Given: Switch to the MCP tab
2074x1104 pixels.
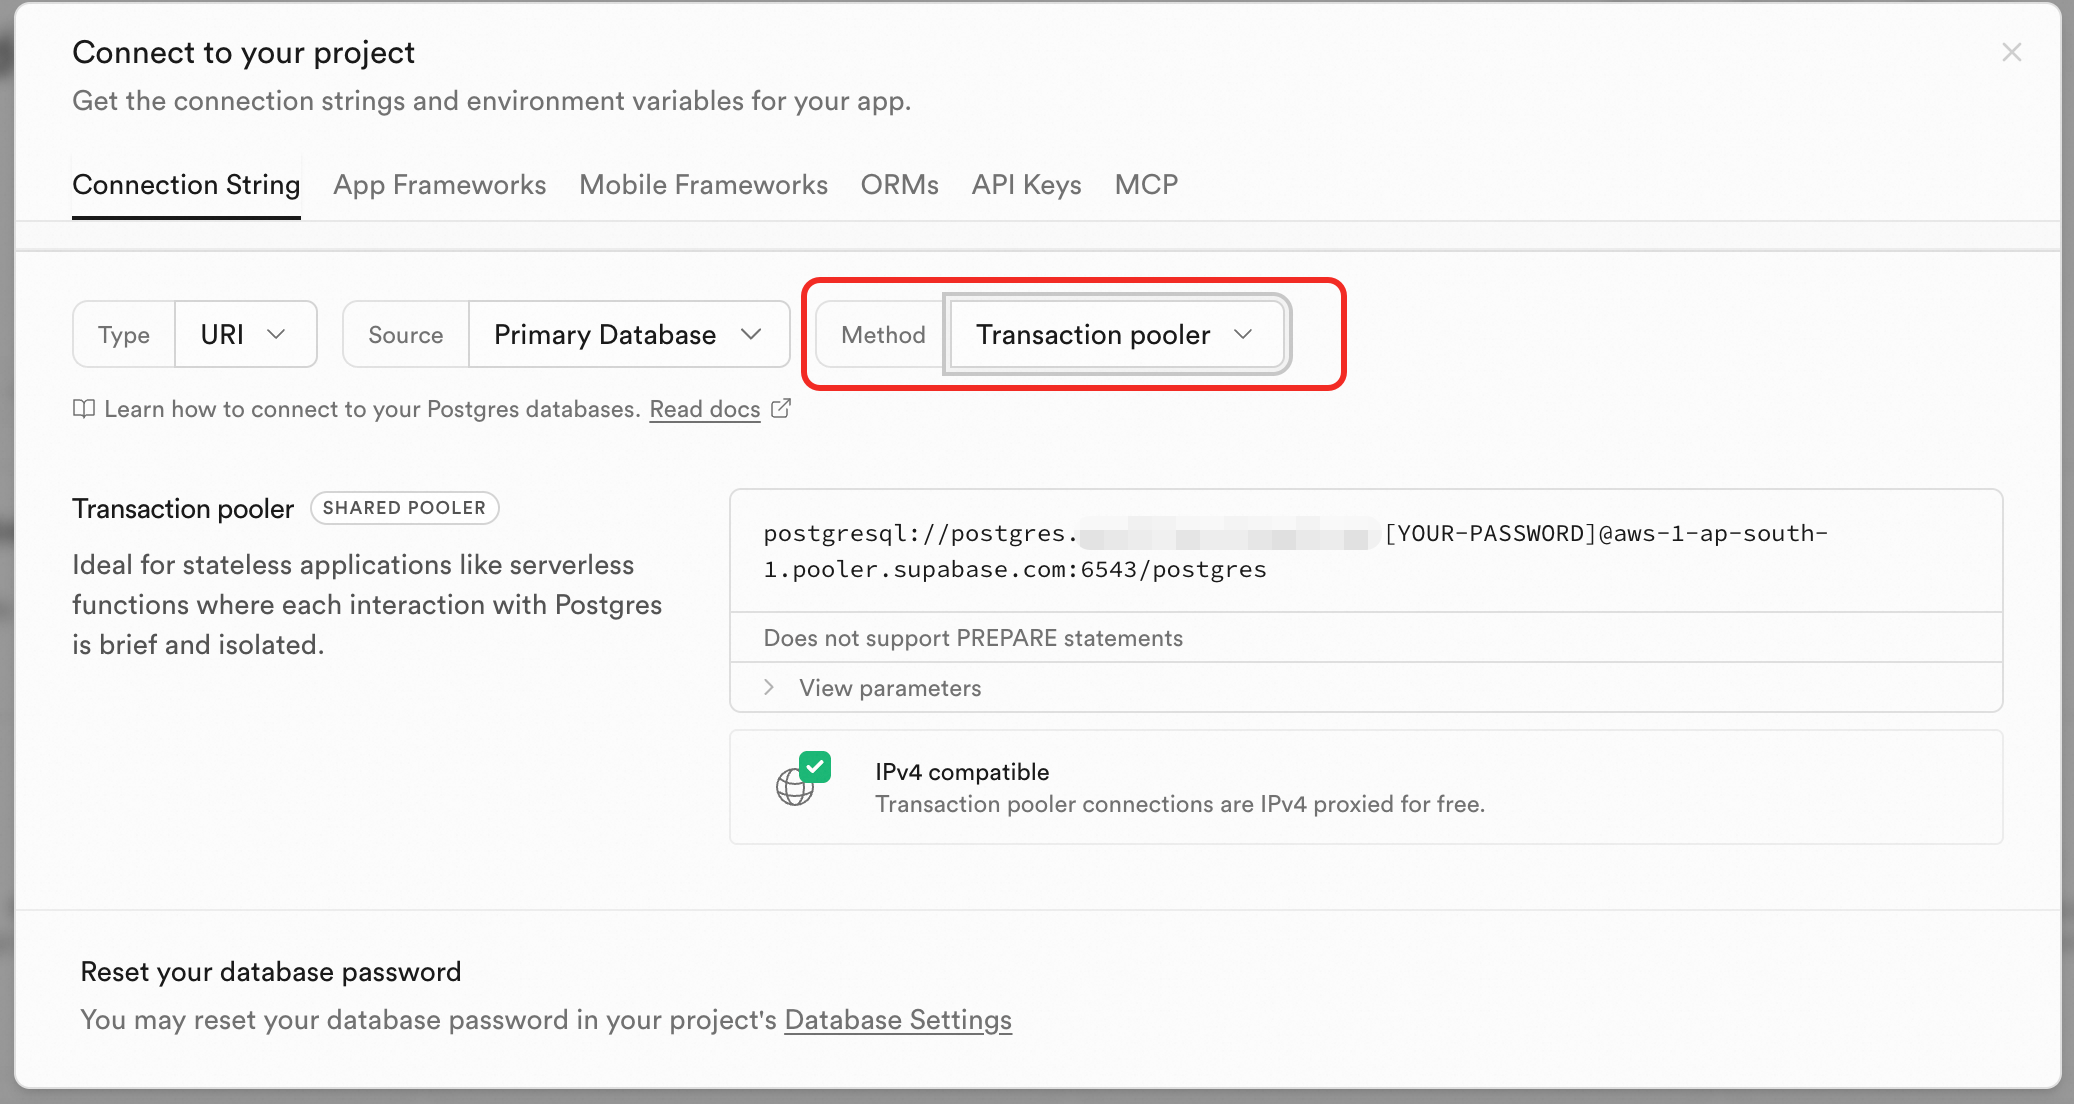Looking at the screenshot, I should click(1146, 185).
